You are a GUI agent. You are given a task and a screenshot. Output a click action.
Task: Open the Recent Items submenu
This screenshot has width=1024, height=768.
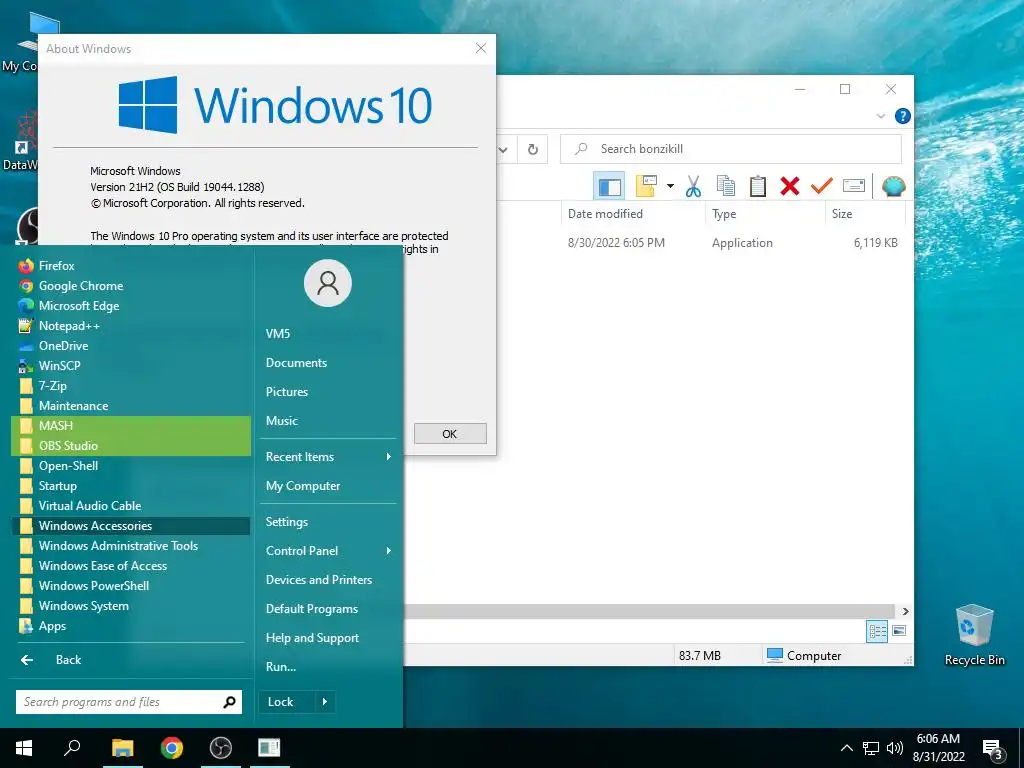[328, 457]
